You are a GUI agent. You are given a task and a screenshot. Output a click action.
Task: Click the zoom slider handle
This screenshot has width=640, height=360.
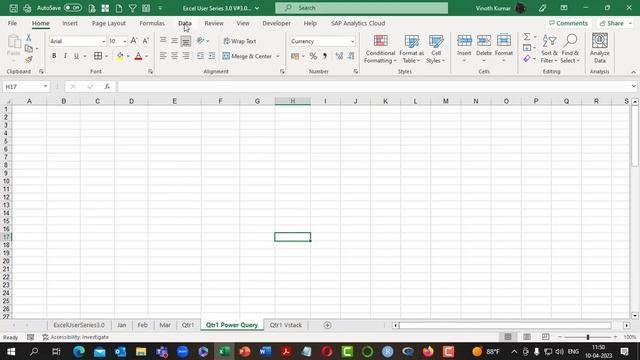[x=588, y=337]
